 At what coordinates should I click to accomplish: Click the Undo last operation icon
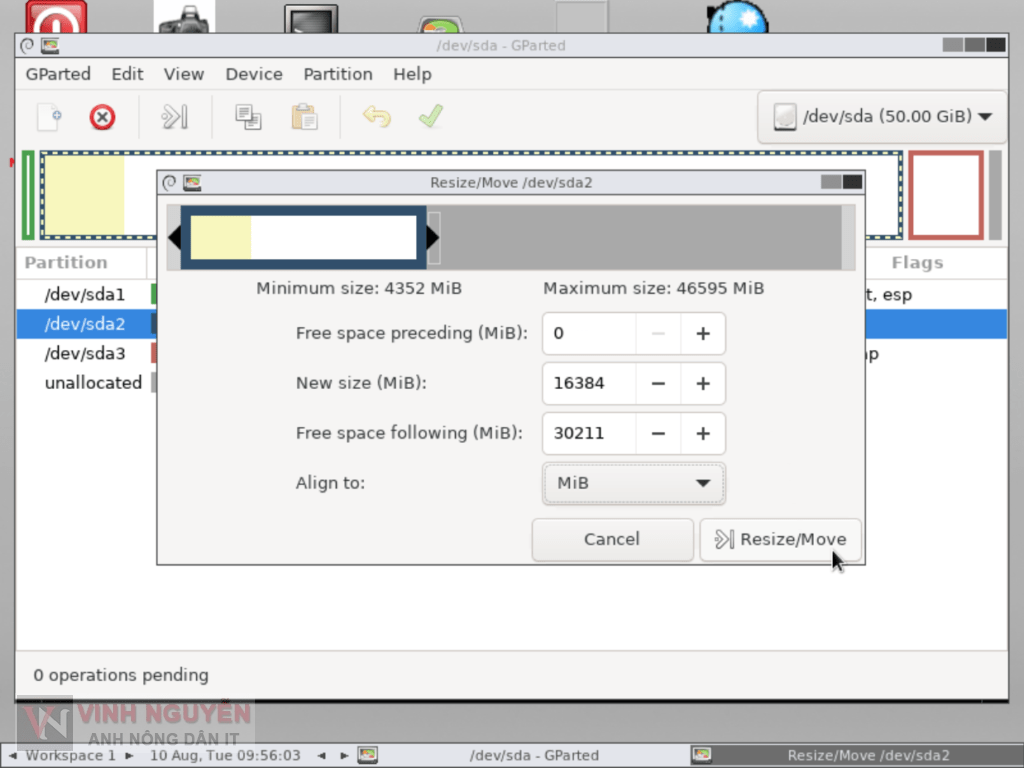[377, 117]
